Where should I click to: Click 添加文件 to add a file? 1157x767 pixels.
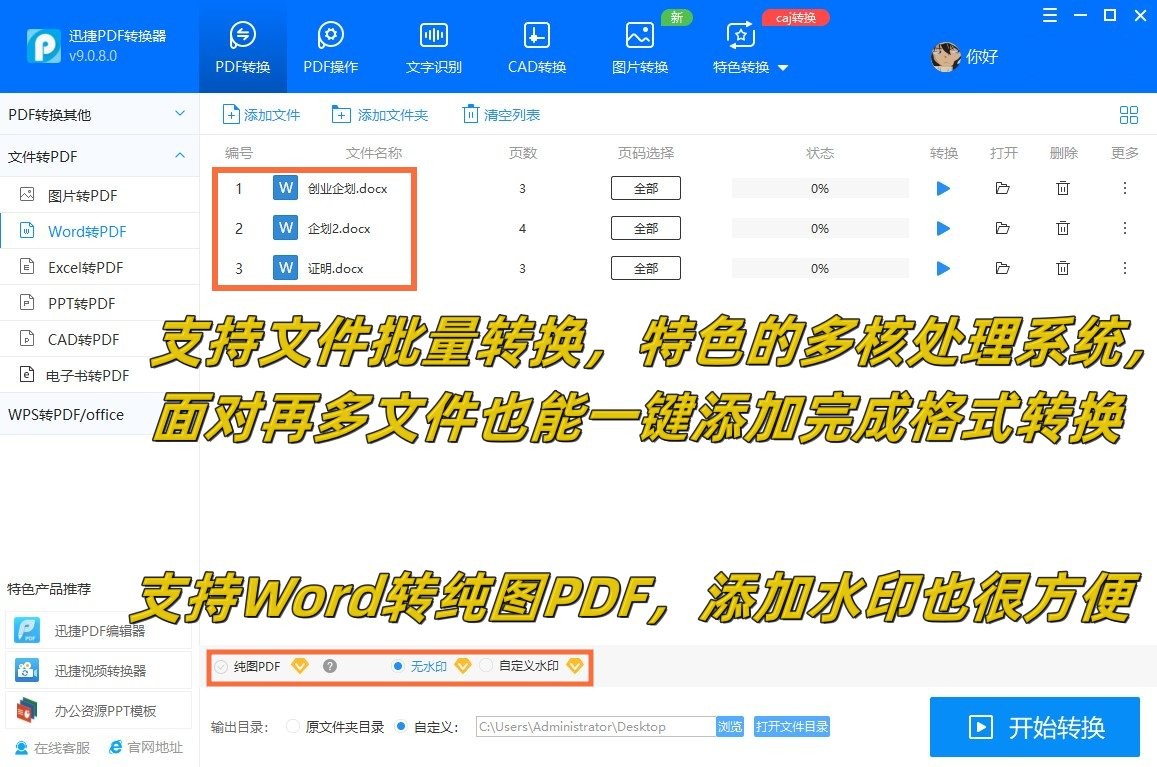tap(261, 114)
